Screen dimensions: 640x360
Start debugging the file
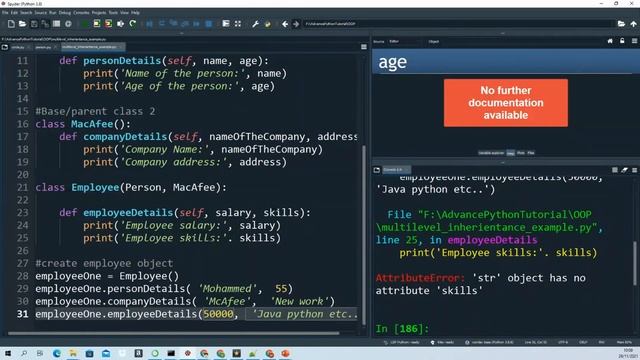click(149, 24)
